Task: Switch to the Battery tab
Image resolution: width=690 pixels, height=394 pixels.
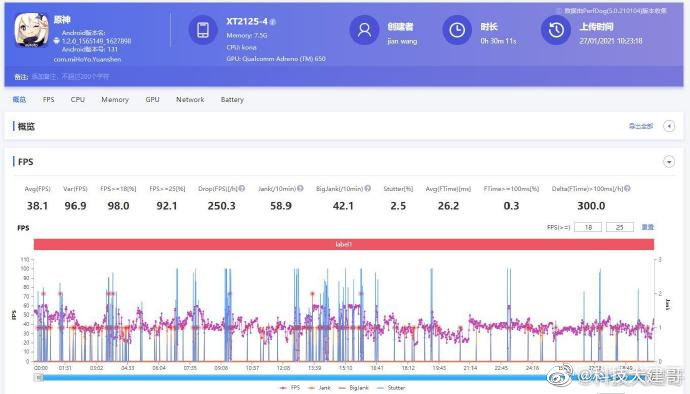Action: click(x=232, y=99)
